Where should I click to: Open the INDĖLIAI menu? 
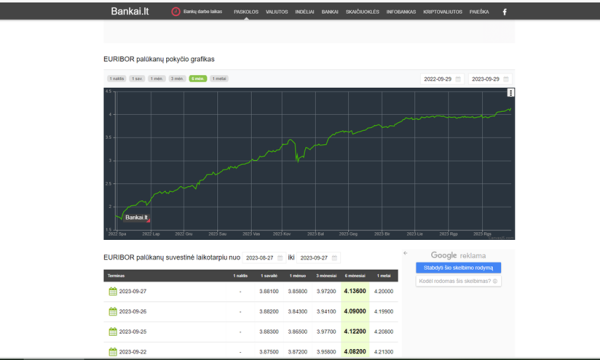[305, 12]
